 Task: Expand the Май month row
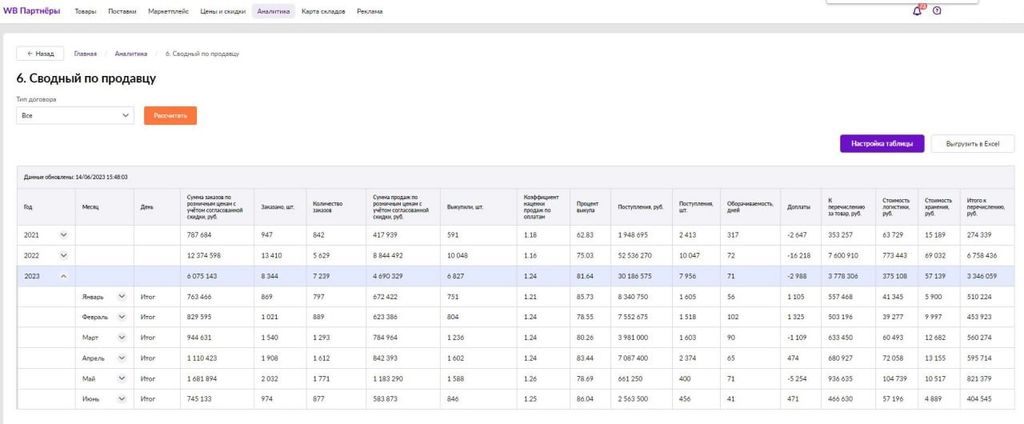121,378
